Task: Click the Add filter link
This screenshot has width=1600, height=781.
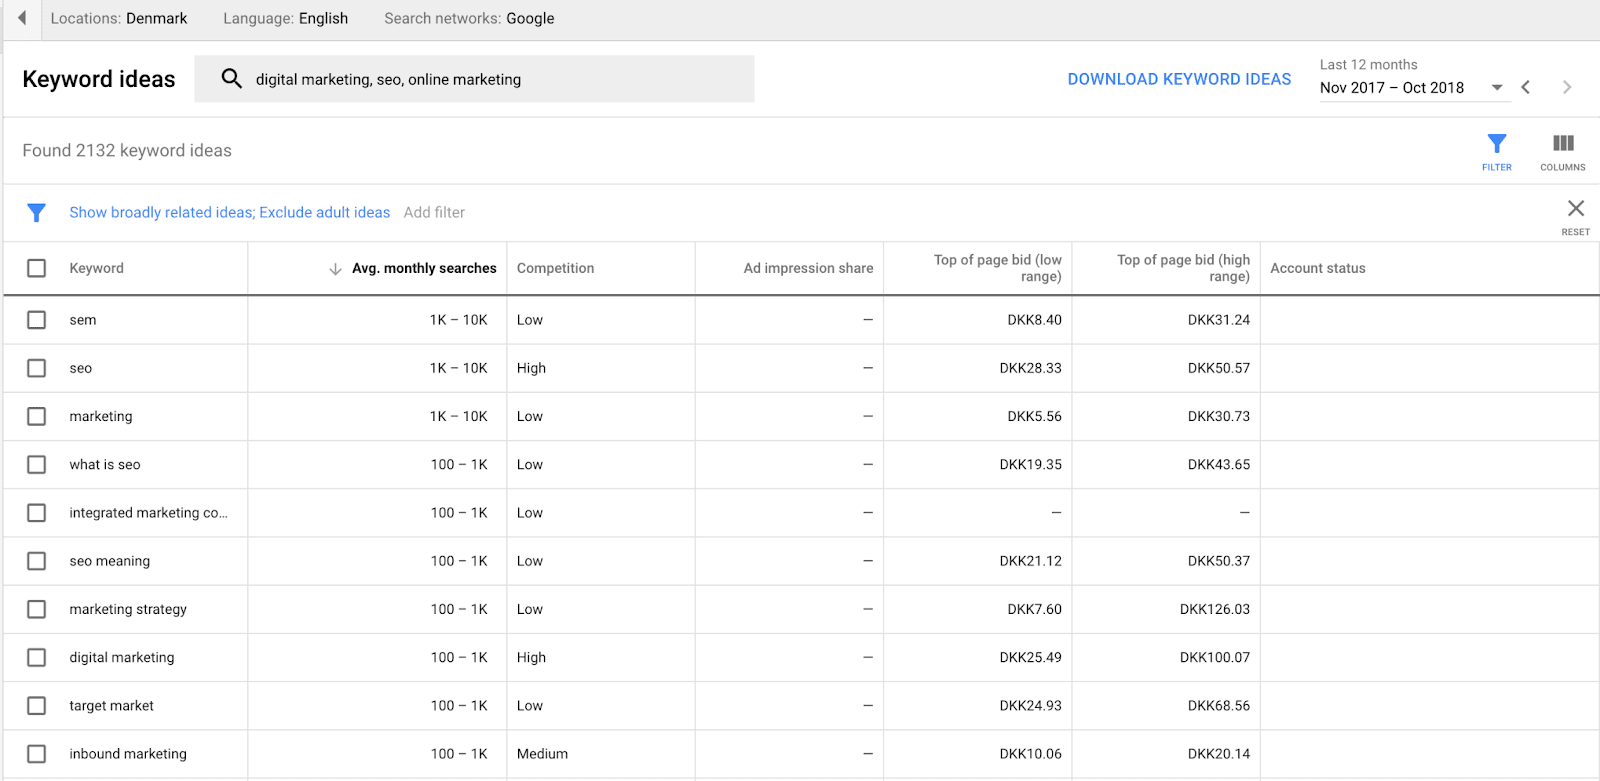Action: point(434,212)
